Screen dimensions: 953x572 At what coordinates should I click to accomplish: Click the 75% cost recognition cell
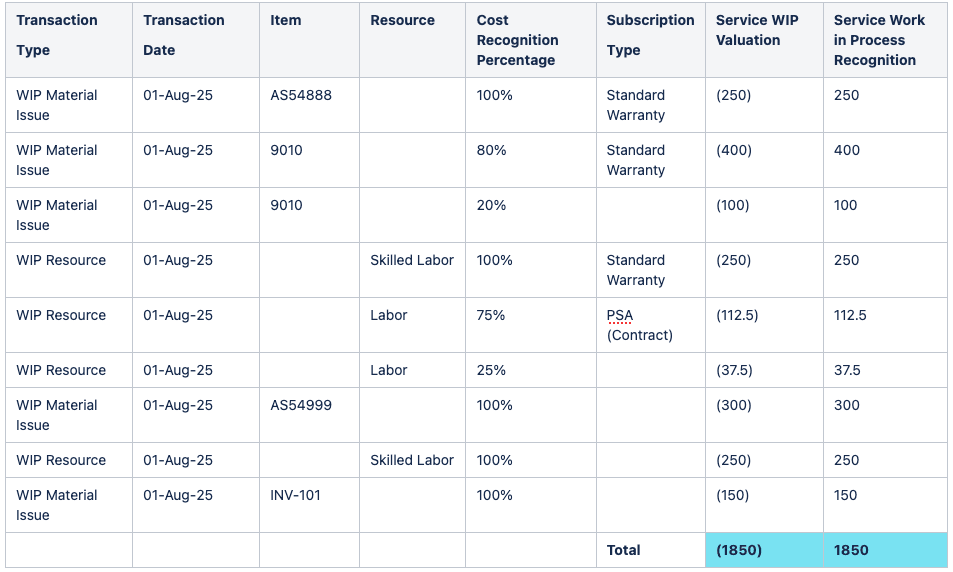tap(531, 325)
